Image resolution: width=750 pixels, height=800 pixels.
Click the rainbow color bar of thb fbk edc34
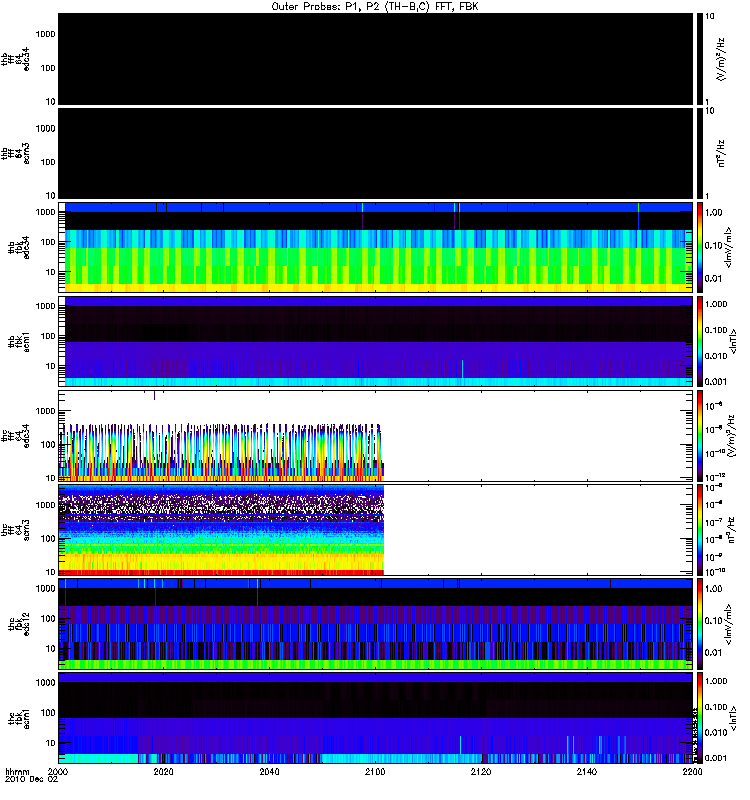point(700,247)
